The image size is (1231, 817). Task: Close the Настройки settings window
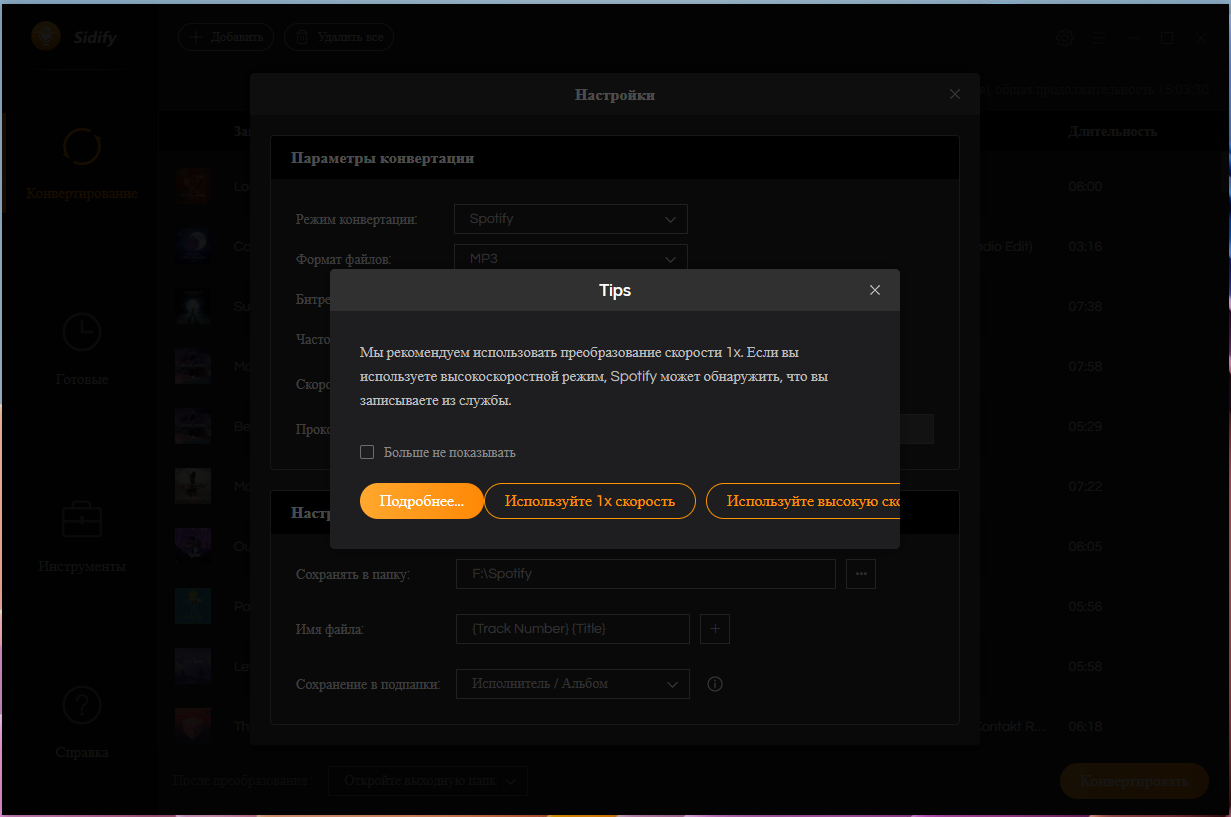point(955,94)
